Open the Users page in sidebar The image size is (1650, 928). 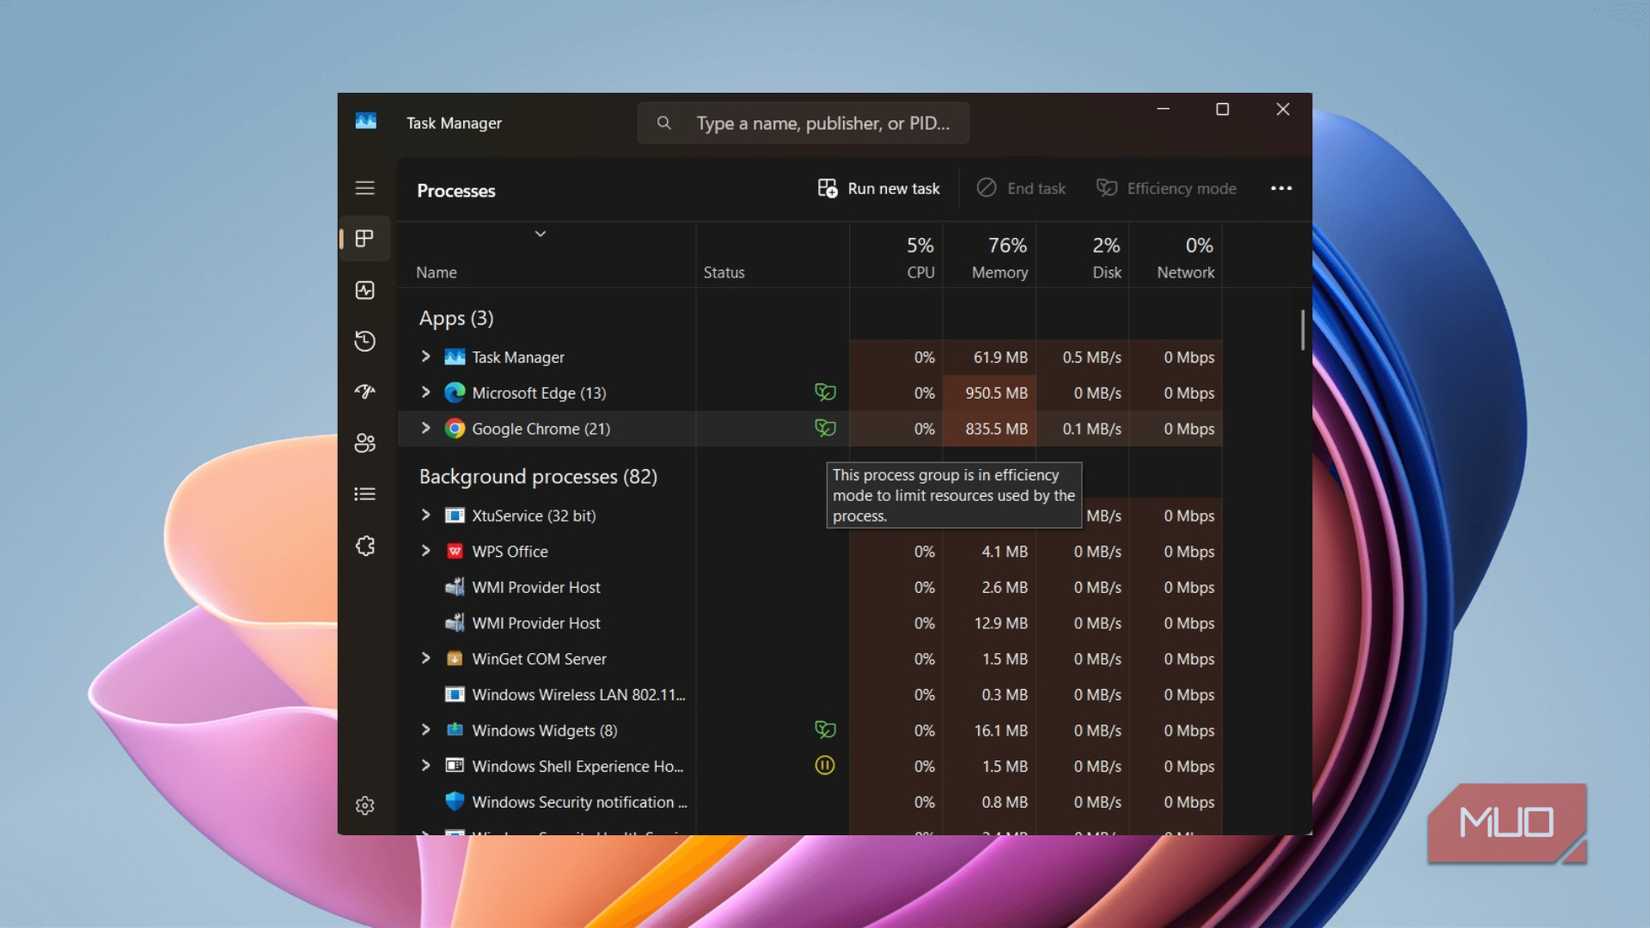tap(365, 443)
